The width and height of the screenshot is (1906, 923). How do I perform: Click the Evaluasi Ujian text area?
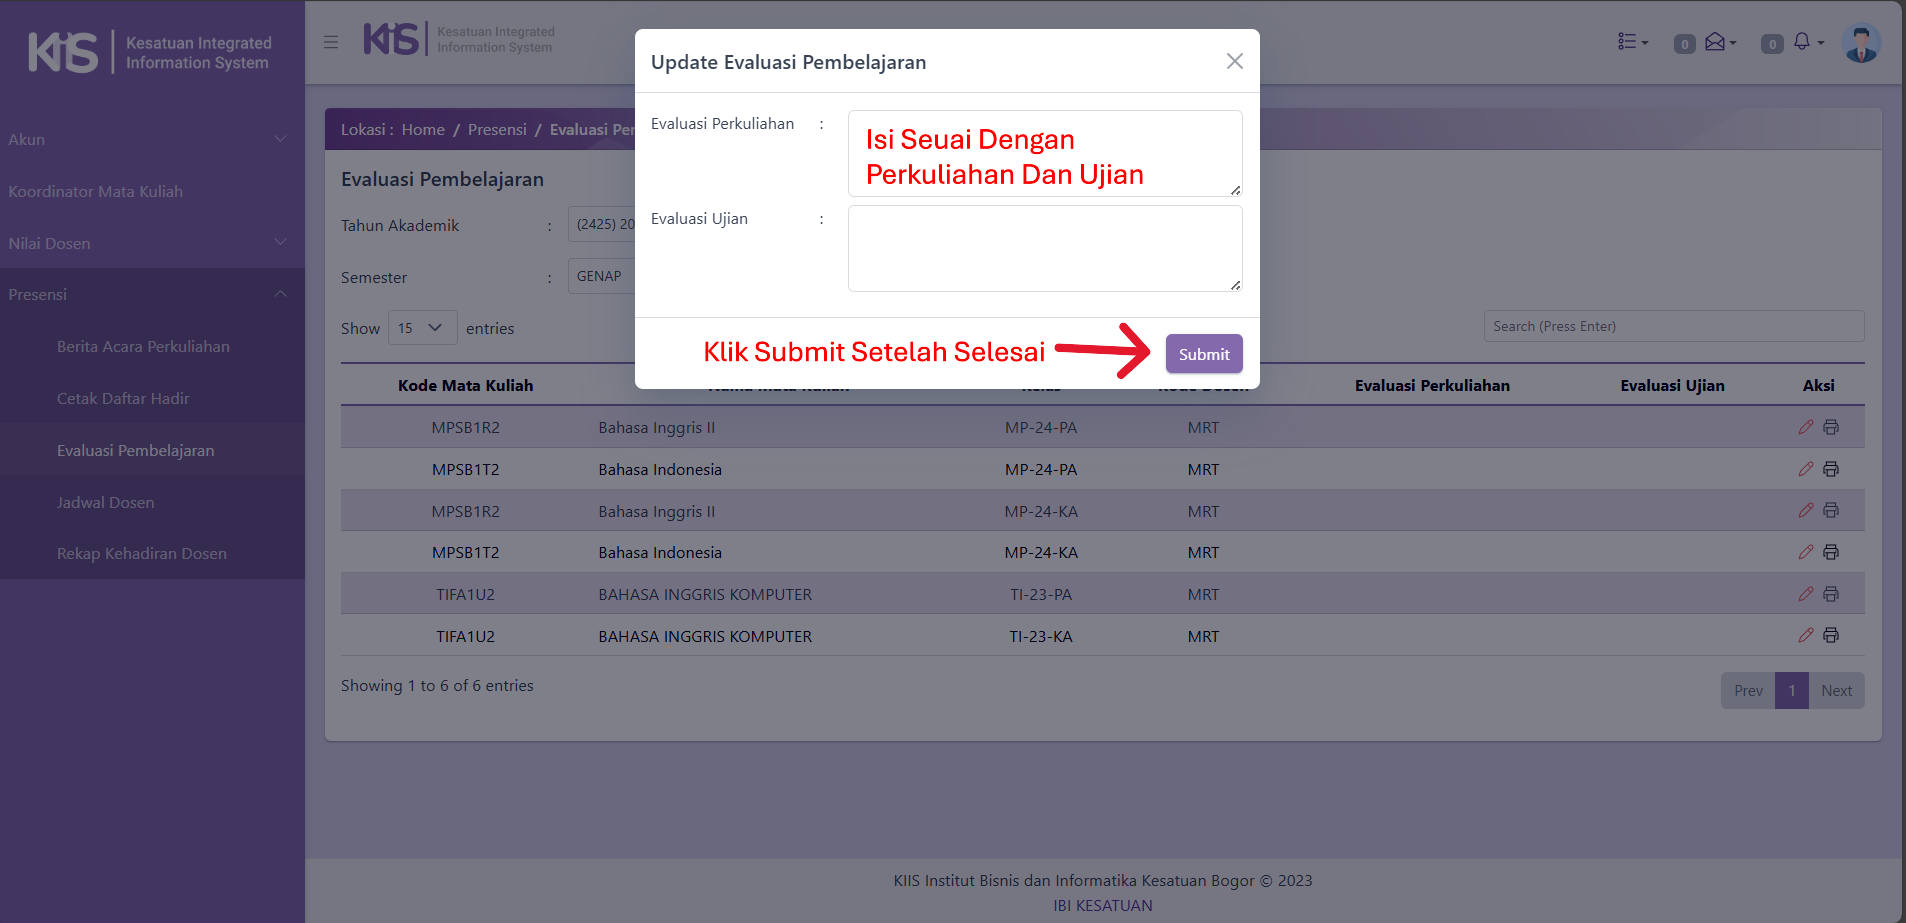click(x=1044, y=249)
